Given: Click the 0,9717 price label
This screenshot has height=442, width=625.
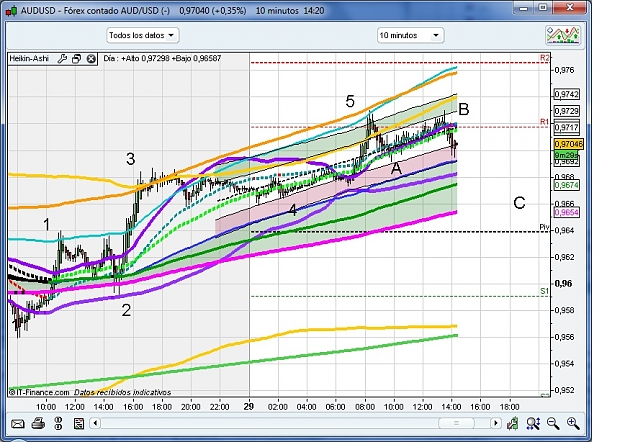Looking at the screenshot, I should (x=566, y=128).
